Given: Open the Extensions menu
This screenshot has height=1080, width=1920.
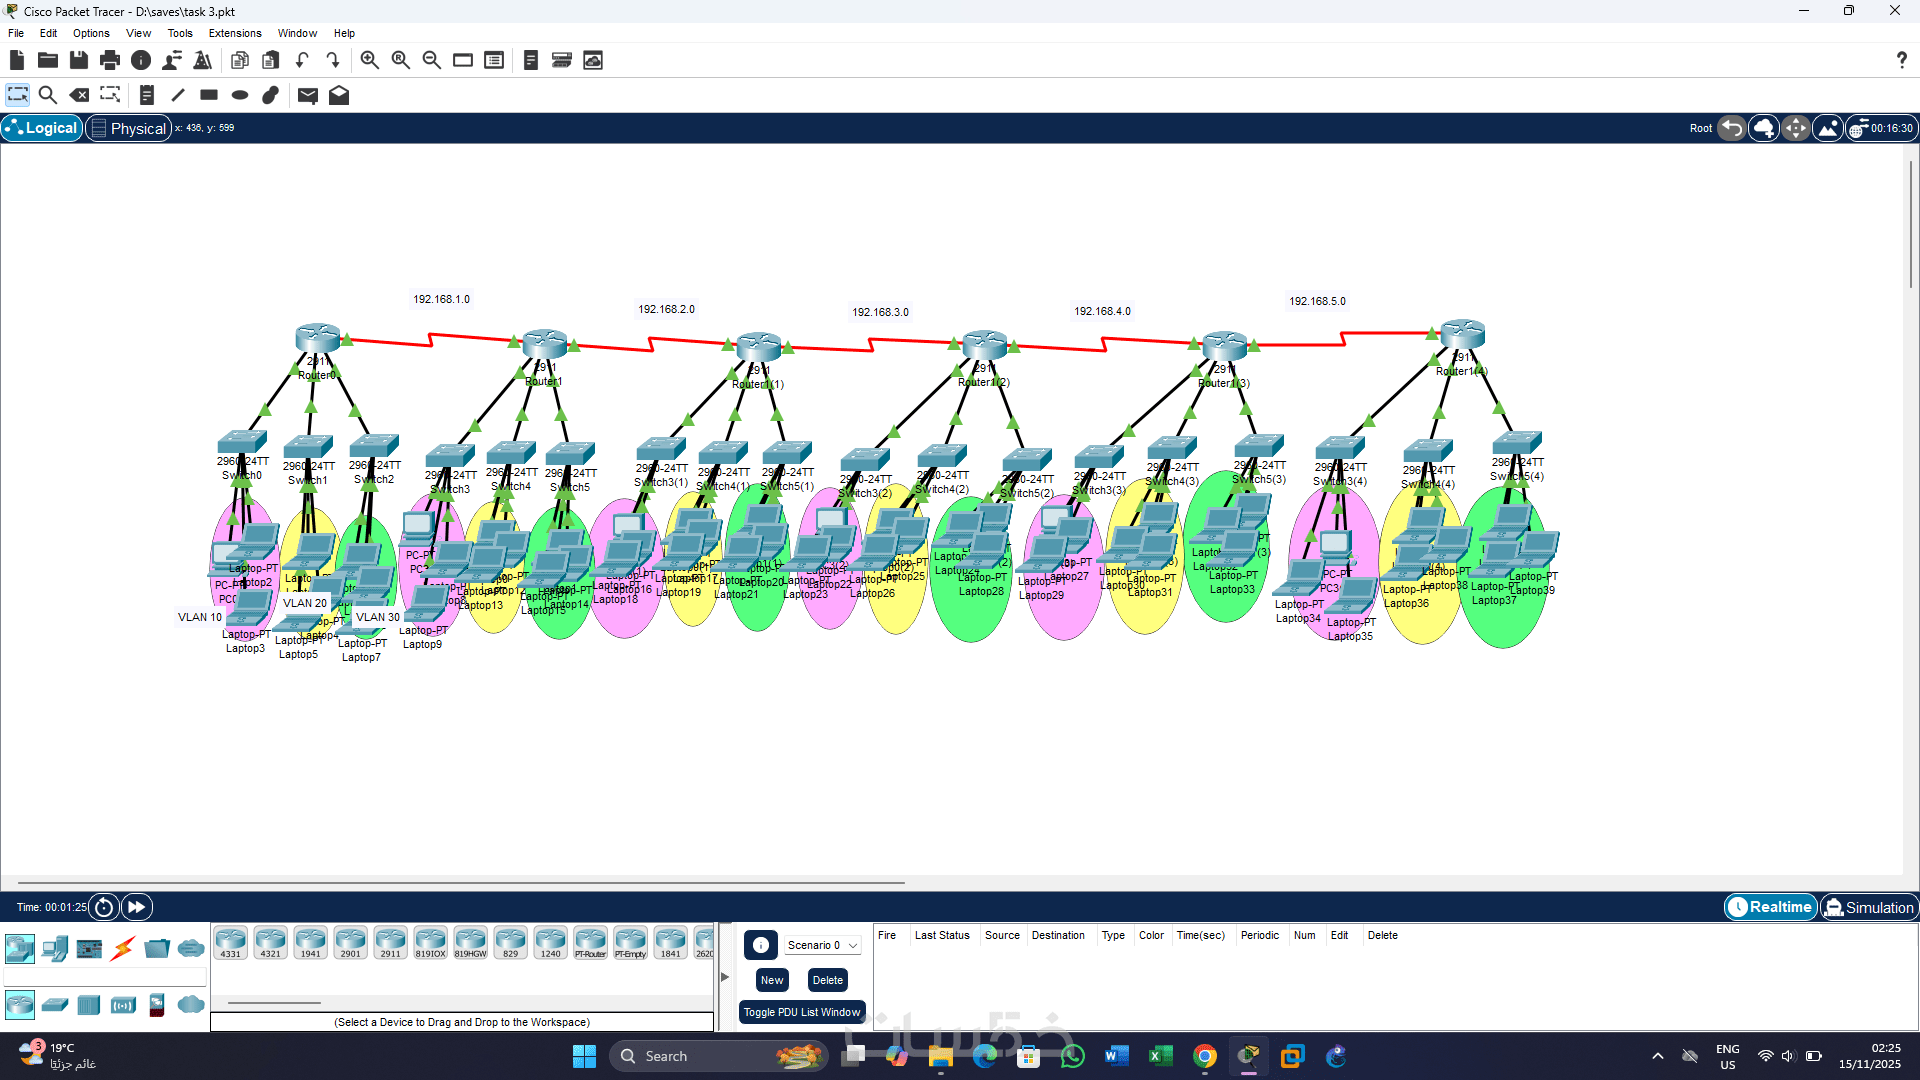Looking at the screenshot, I should coord(234,33).
